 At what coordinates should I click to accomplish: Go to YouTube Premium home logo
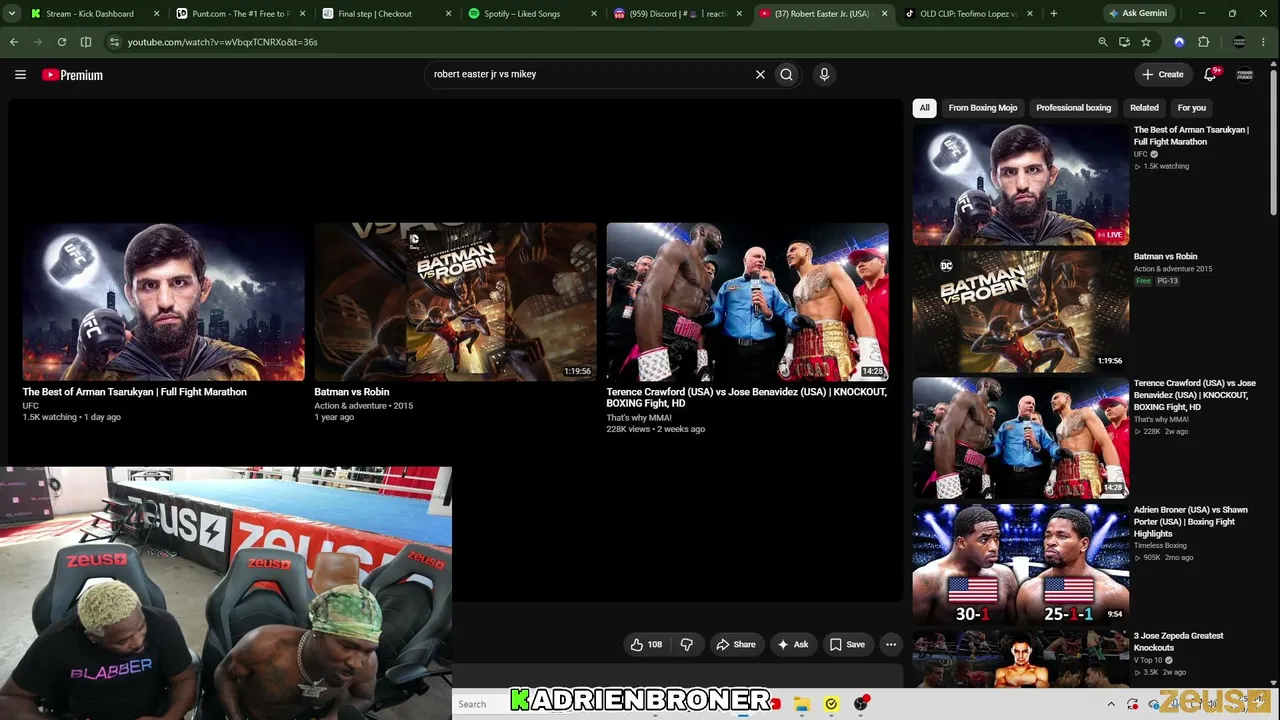[72, 75]
